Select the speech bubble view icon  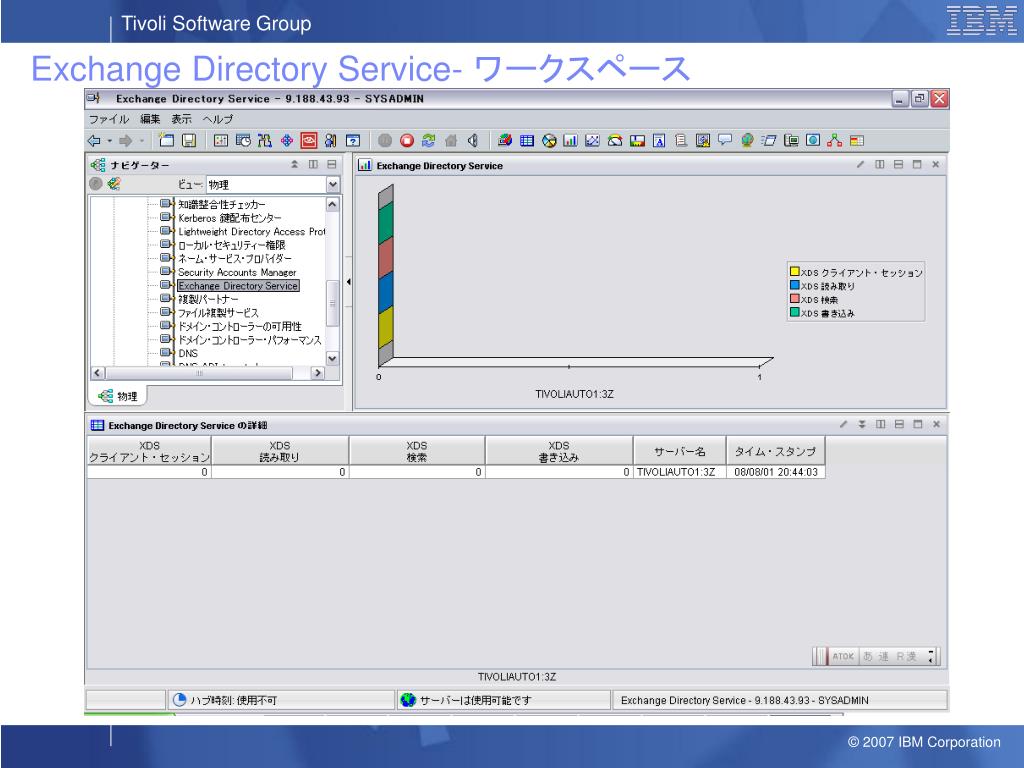point(725,140)
